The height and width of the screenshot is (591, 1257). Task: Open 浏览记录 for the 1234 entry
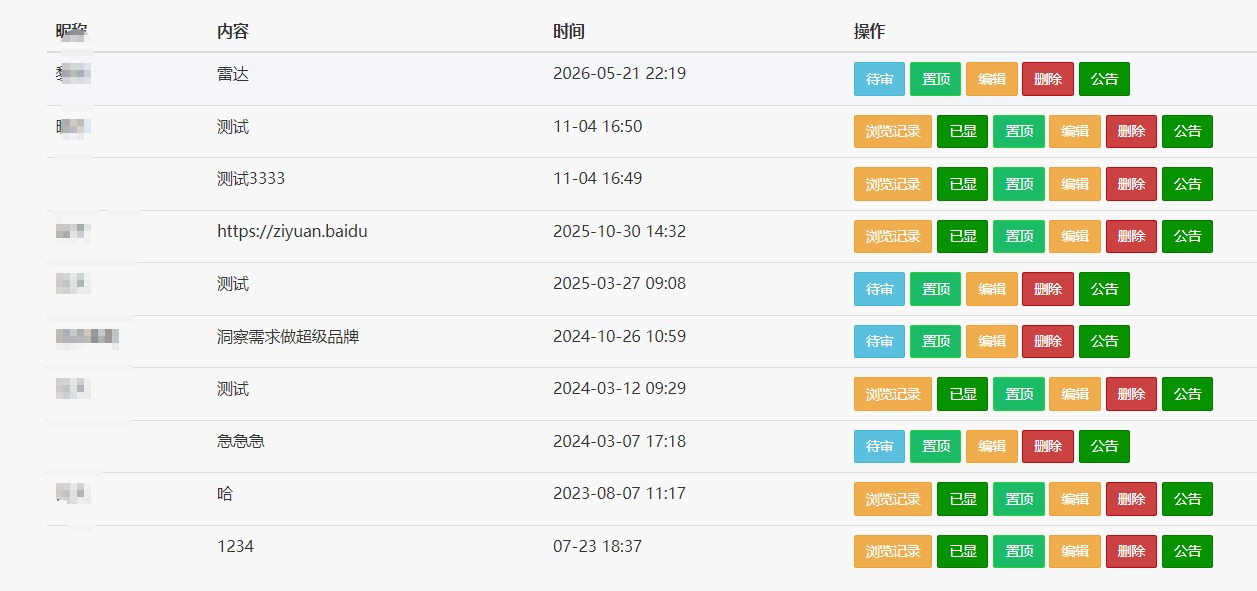[x=892, y=551]
